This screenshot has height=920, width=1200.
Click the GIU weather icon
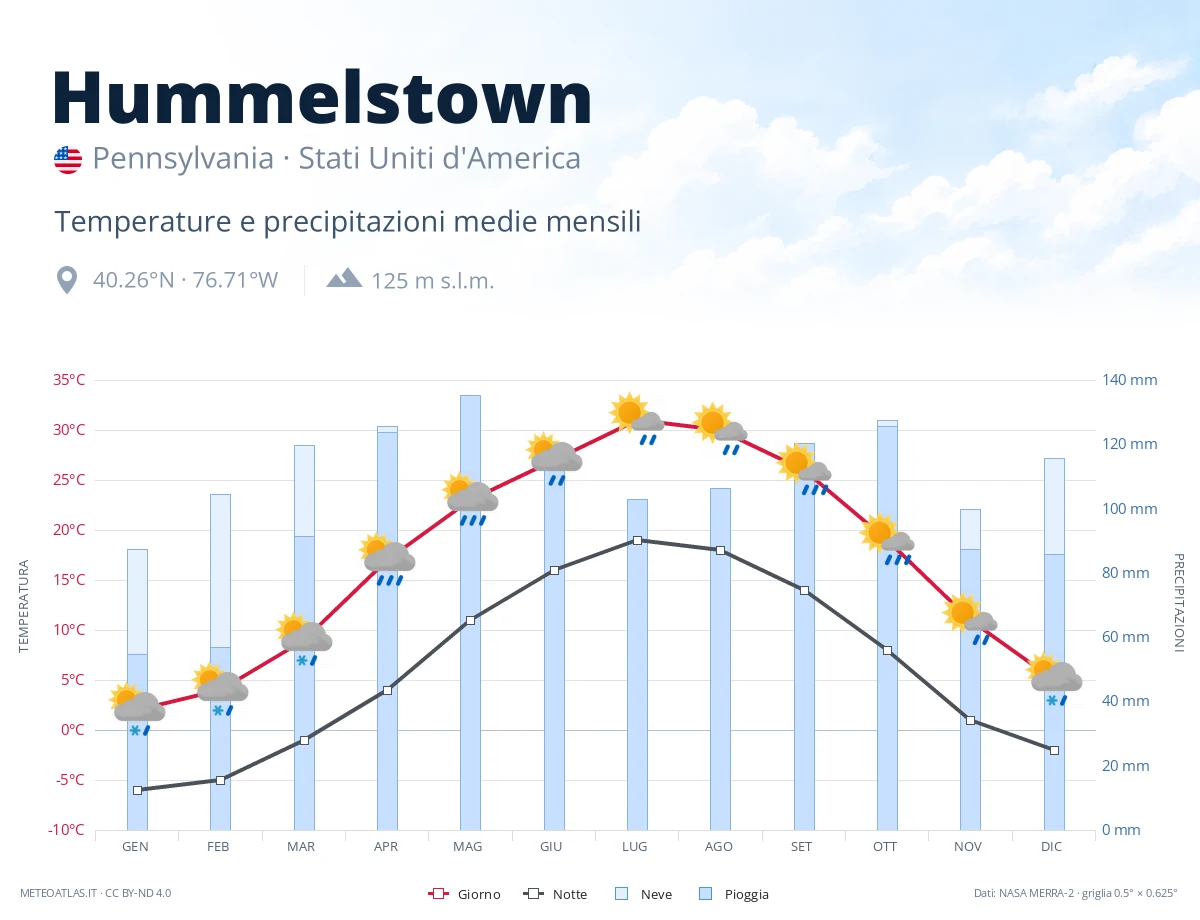point(554,461)
